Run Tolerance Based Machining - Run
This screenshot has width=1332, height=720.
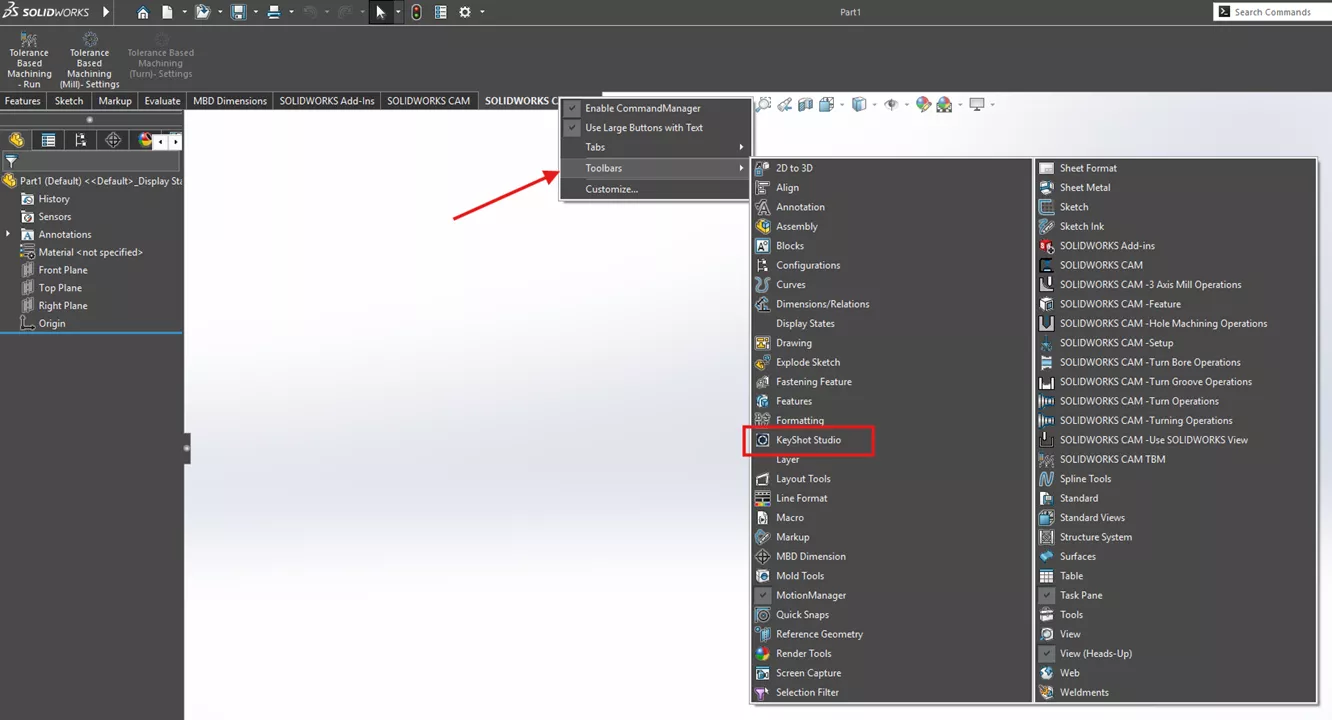point(29,61)
